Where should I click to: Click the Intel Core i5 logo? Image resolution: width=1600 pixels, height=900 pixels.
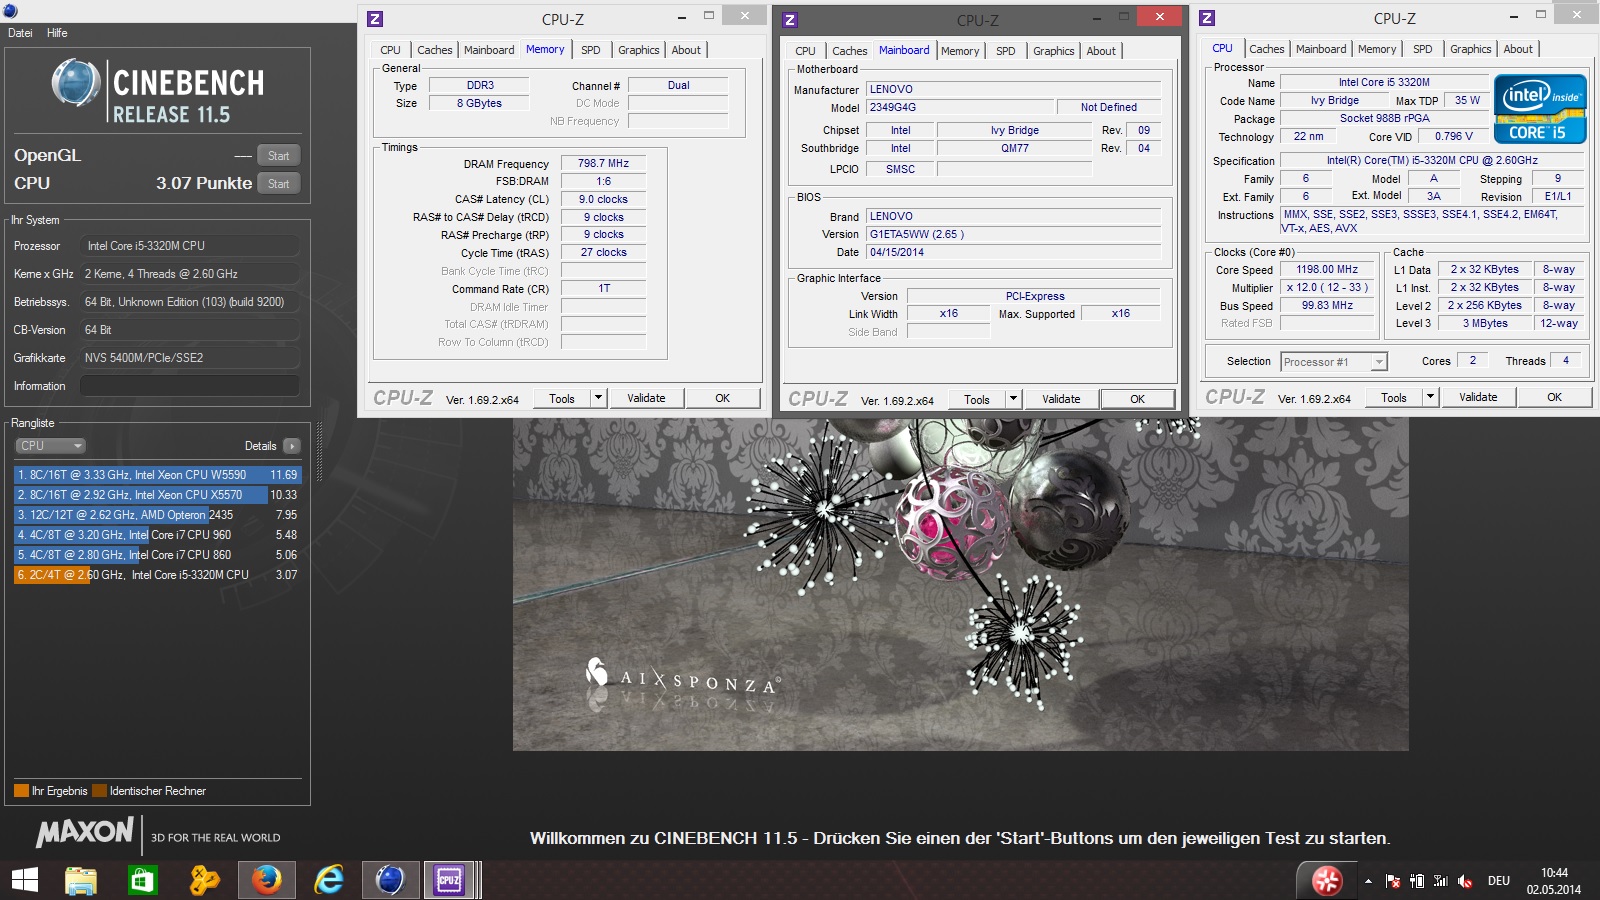tap(1540, 108)
